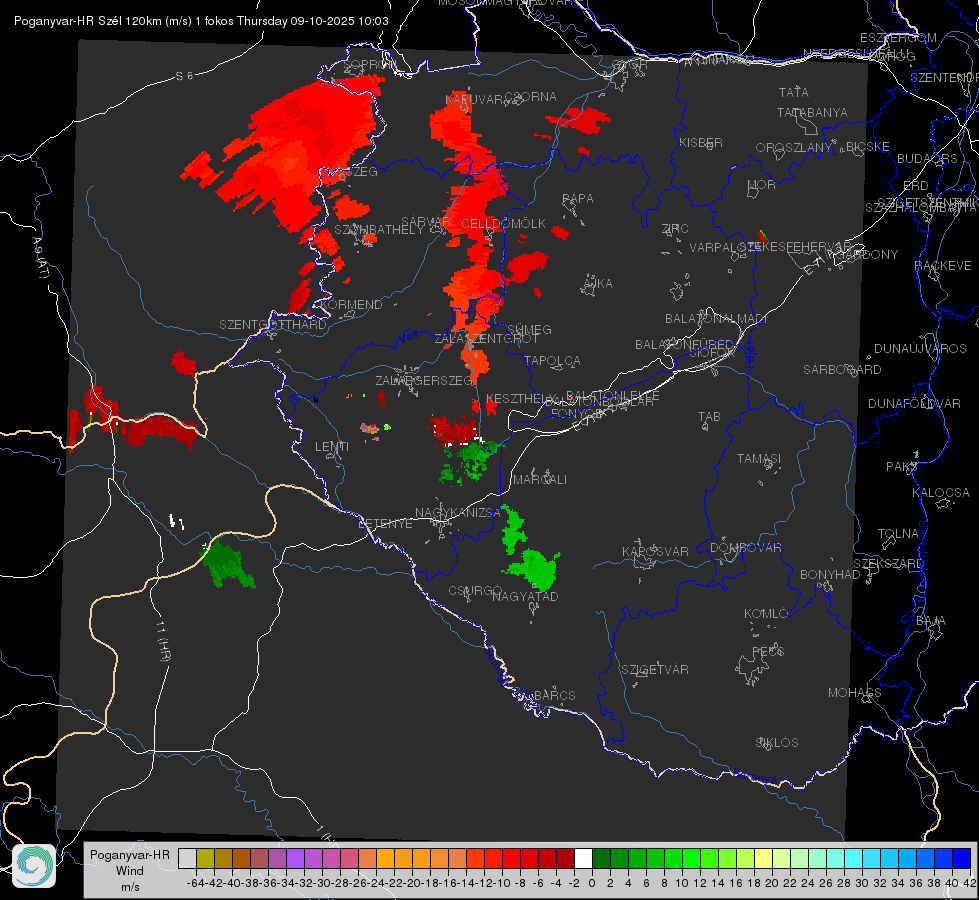The width and height of the screenshot is (979, 900).
Task: Click the MÓR town label
Action: (762, 184)
